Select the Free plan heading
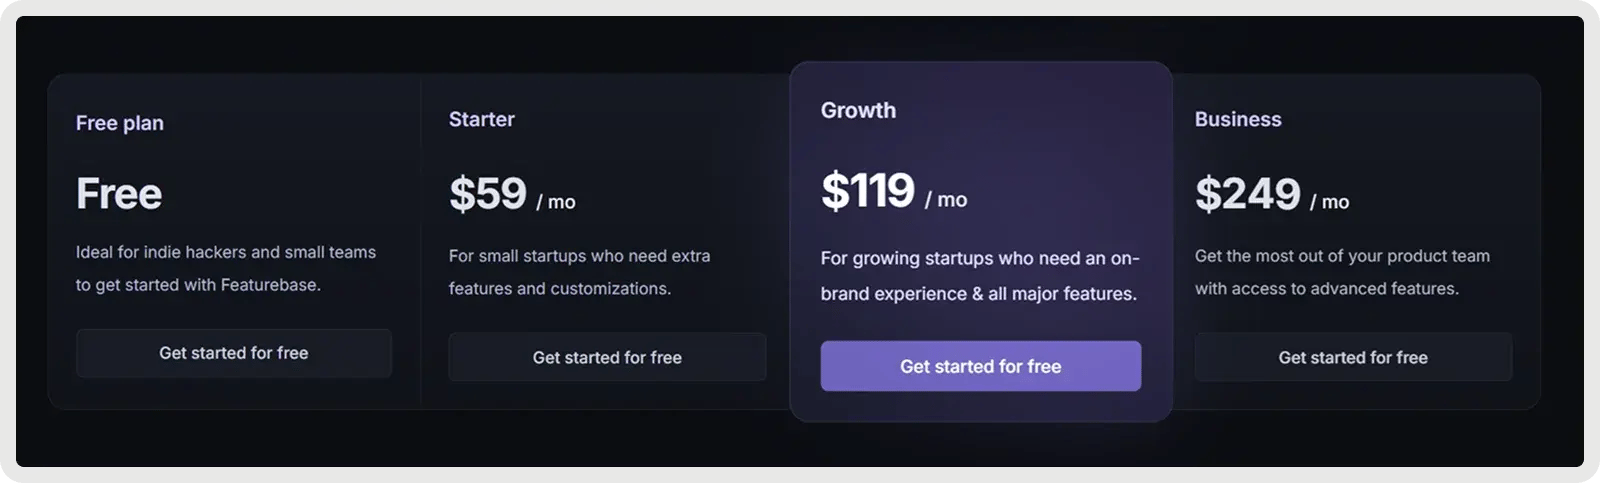The image size is (1600, 483). pos(120,123)
